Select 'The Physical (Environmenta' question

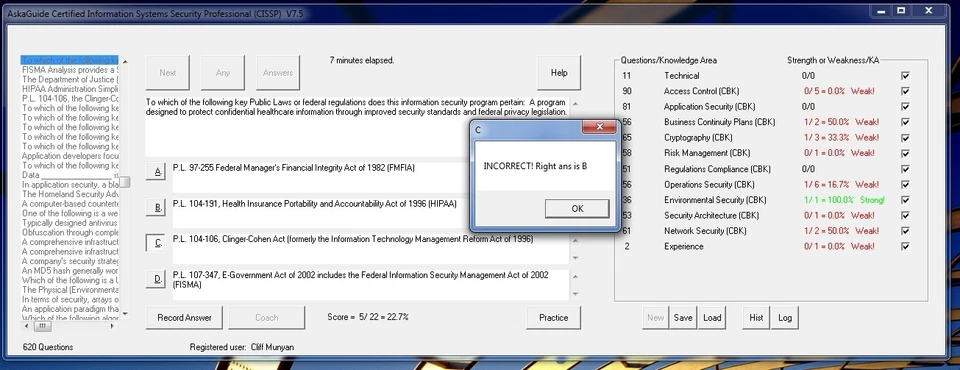click(70, 289)
